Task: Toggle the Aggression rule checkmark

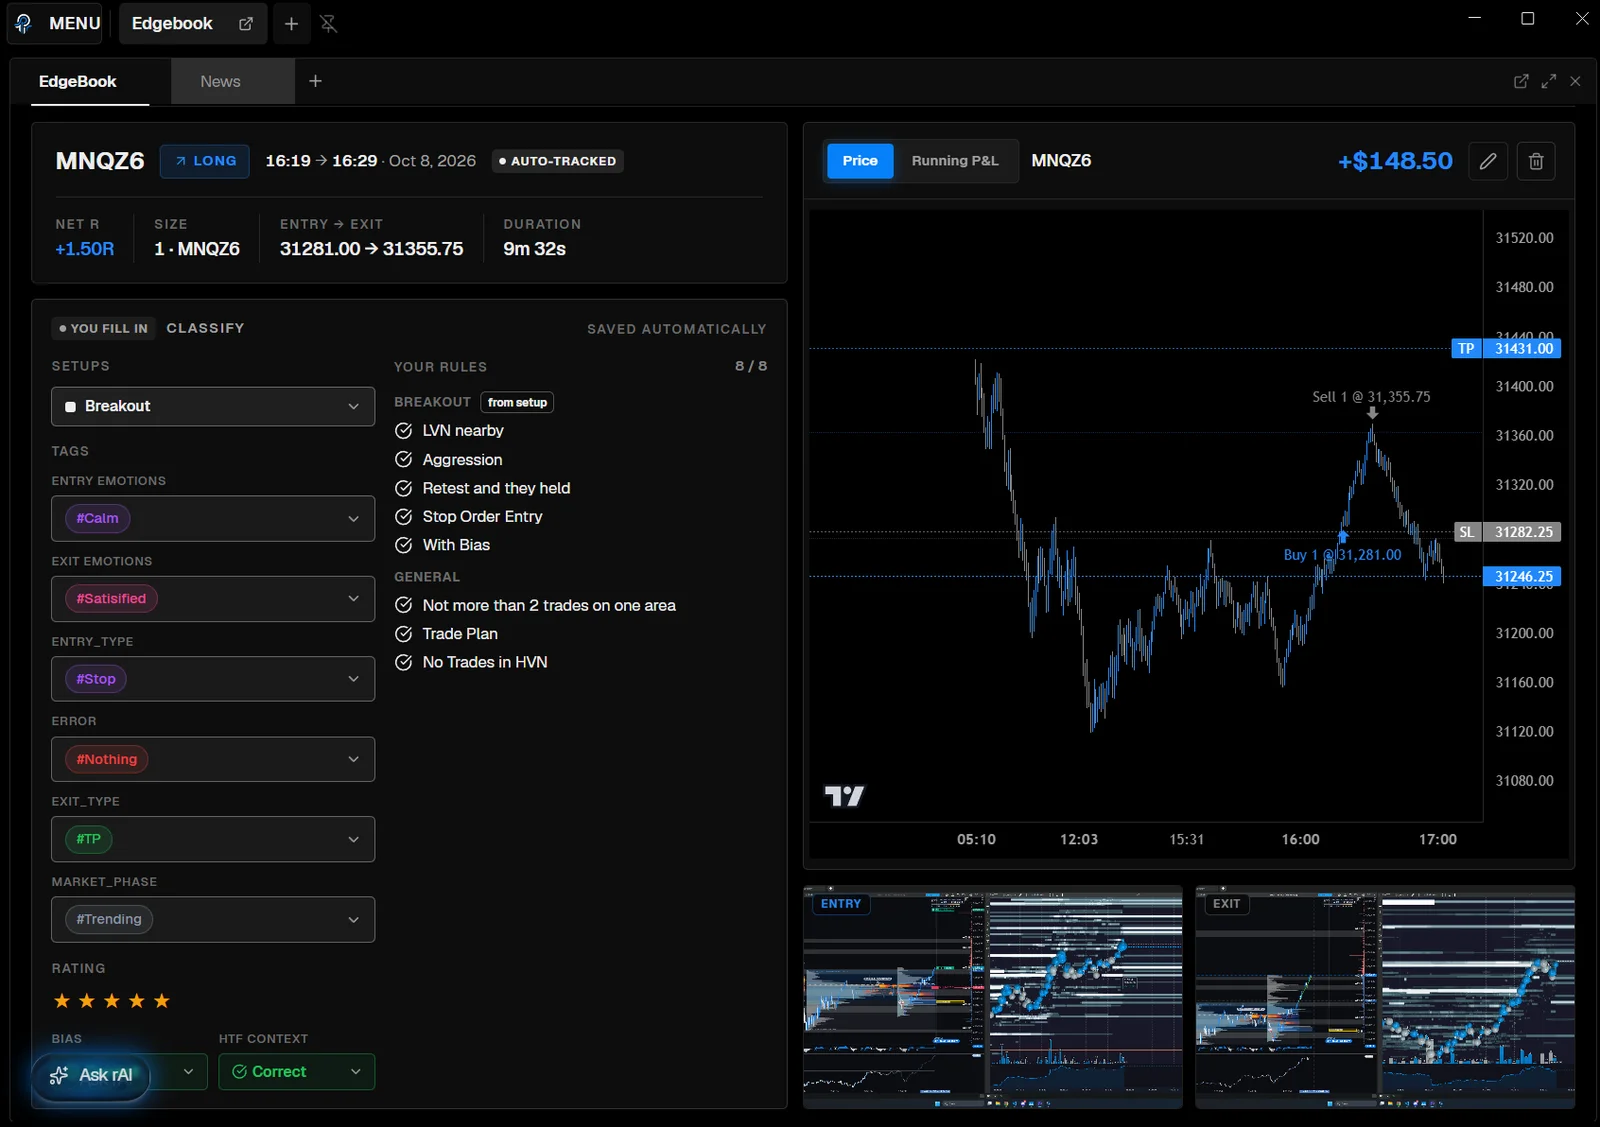Action: pos(404,460)
